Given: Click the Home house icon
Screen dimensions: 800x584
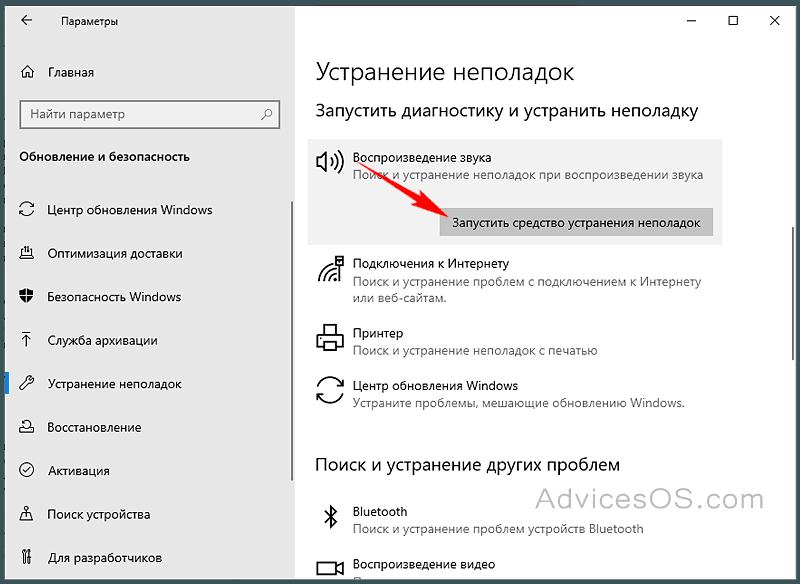Looking at the screenshot, I should [27, 72].
